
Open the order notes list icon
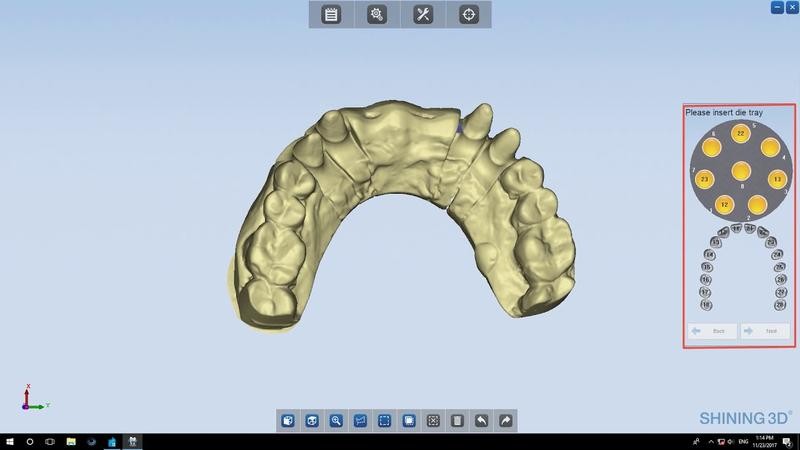(332, 14)
